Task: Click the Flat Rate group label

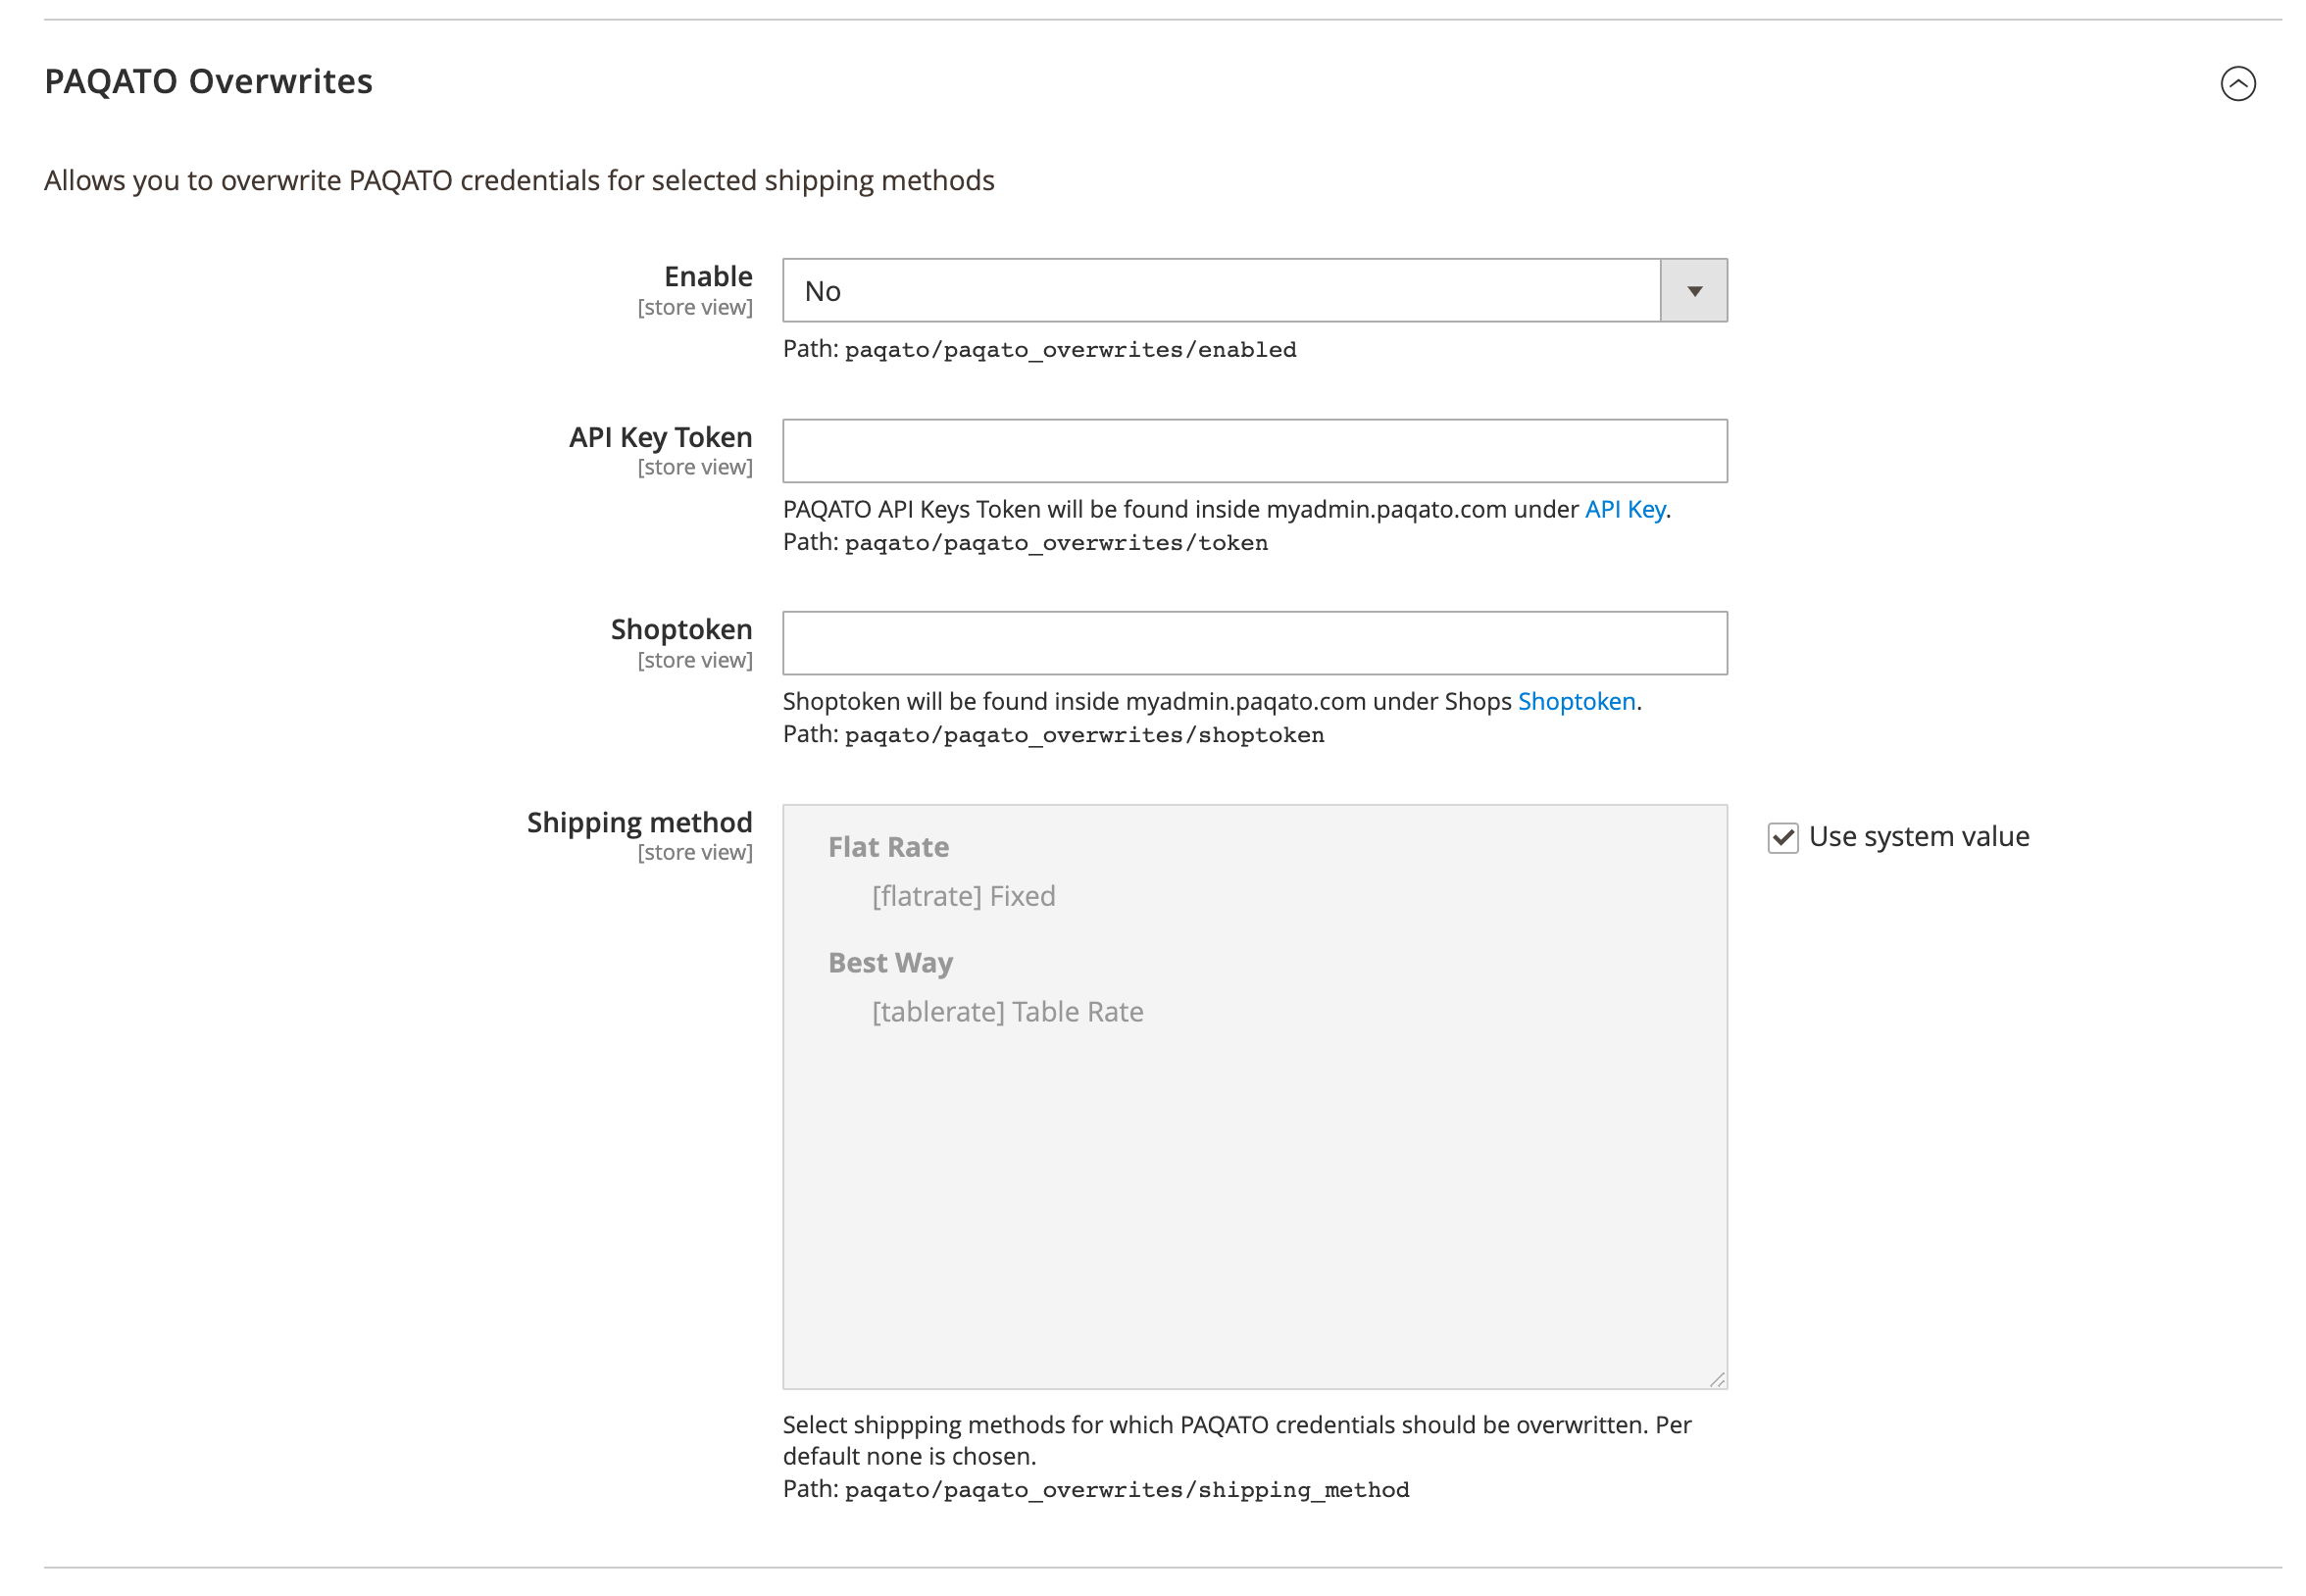Action: 888,847
